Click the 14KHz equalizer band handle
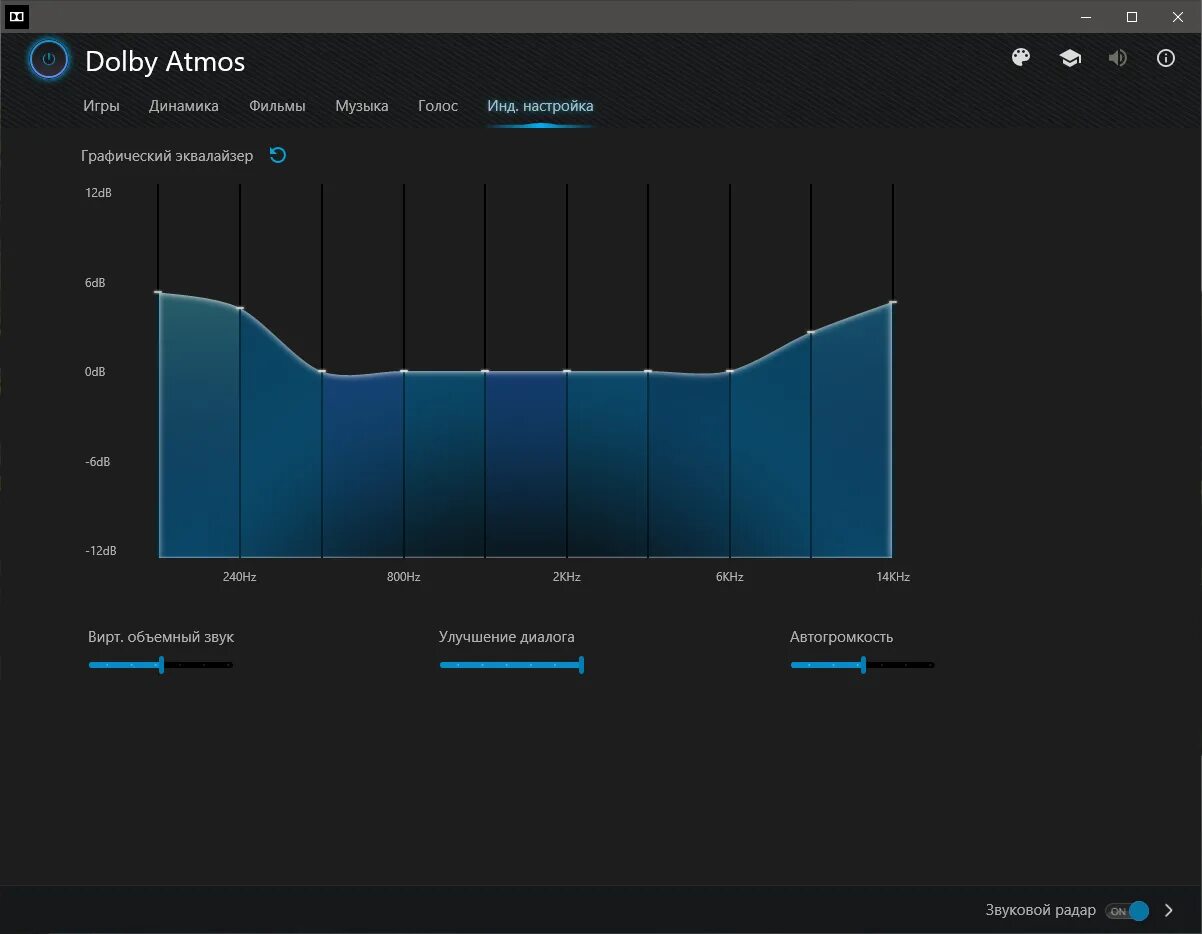The image size is (1202, 934). (x=892, y=302)
